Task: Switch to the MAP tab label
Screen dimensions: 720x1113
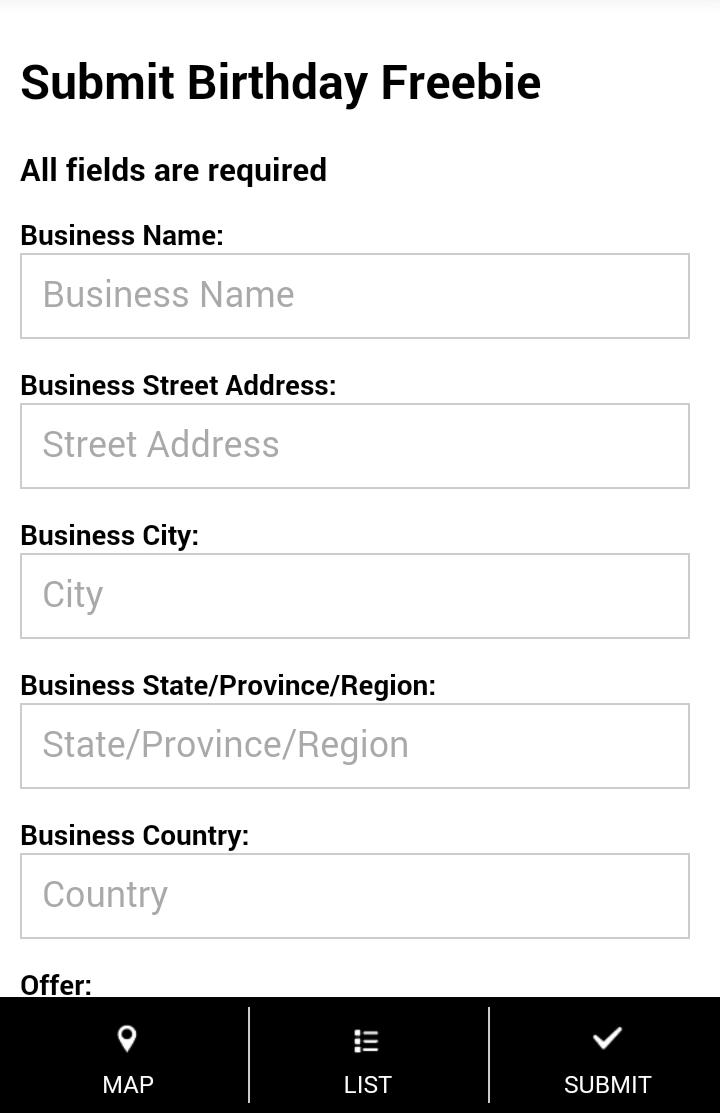Action: coord(128,1084)
